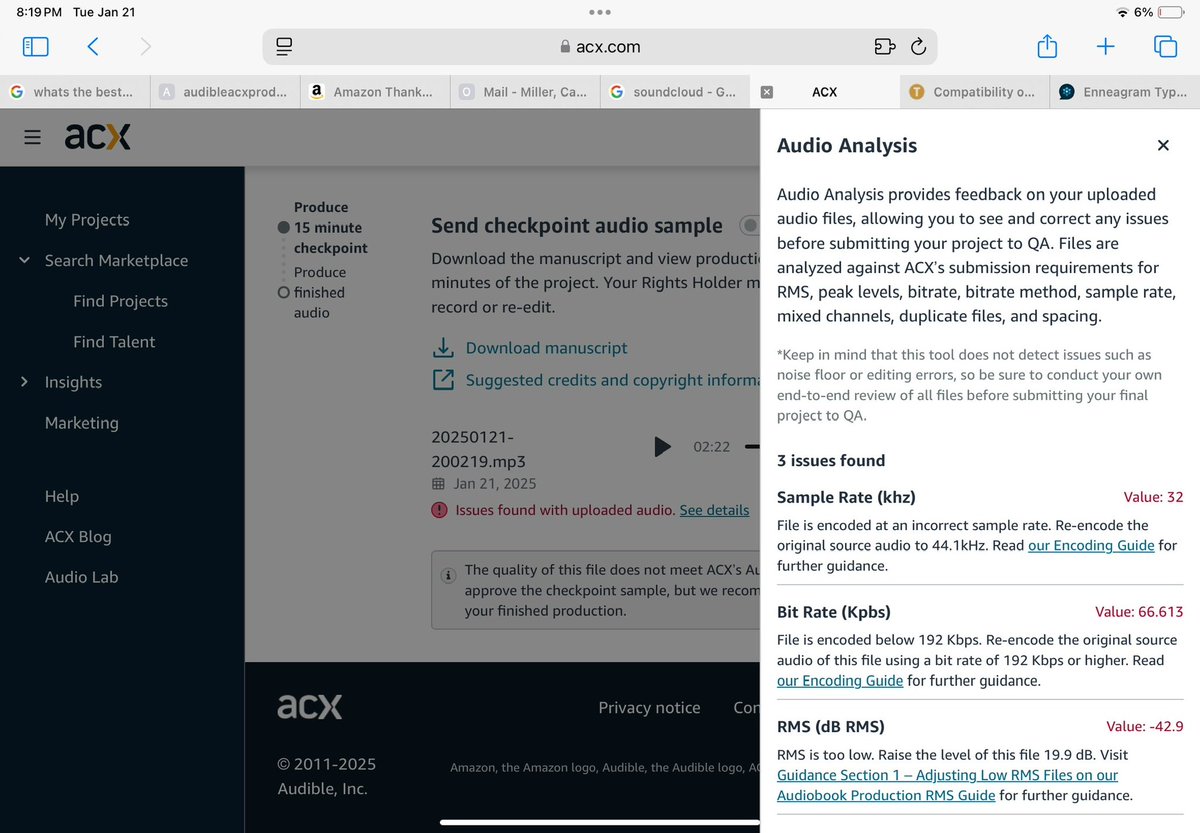Open the extensions icon in address bar
The height and width of the screenshot is (833, 1200).
(x=883, y=47)
